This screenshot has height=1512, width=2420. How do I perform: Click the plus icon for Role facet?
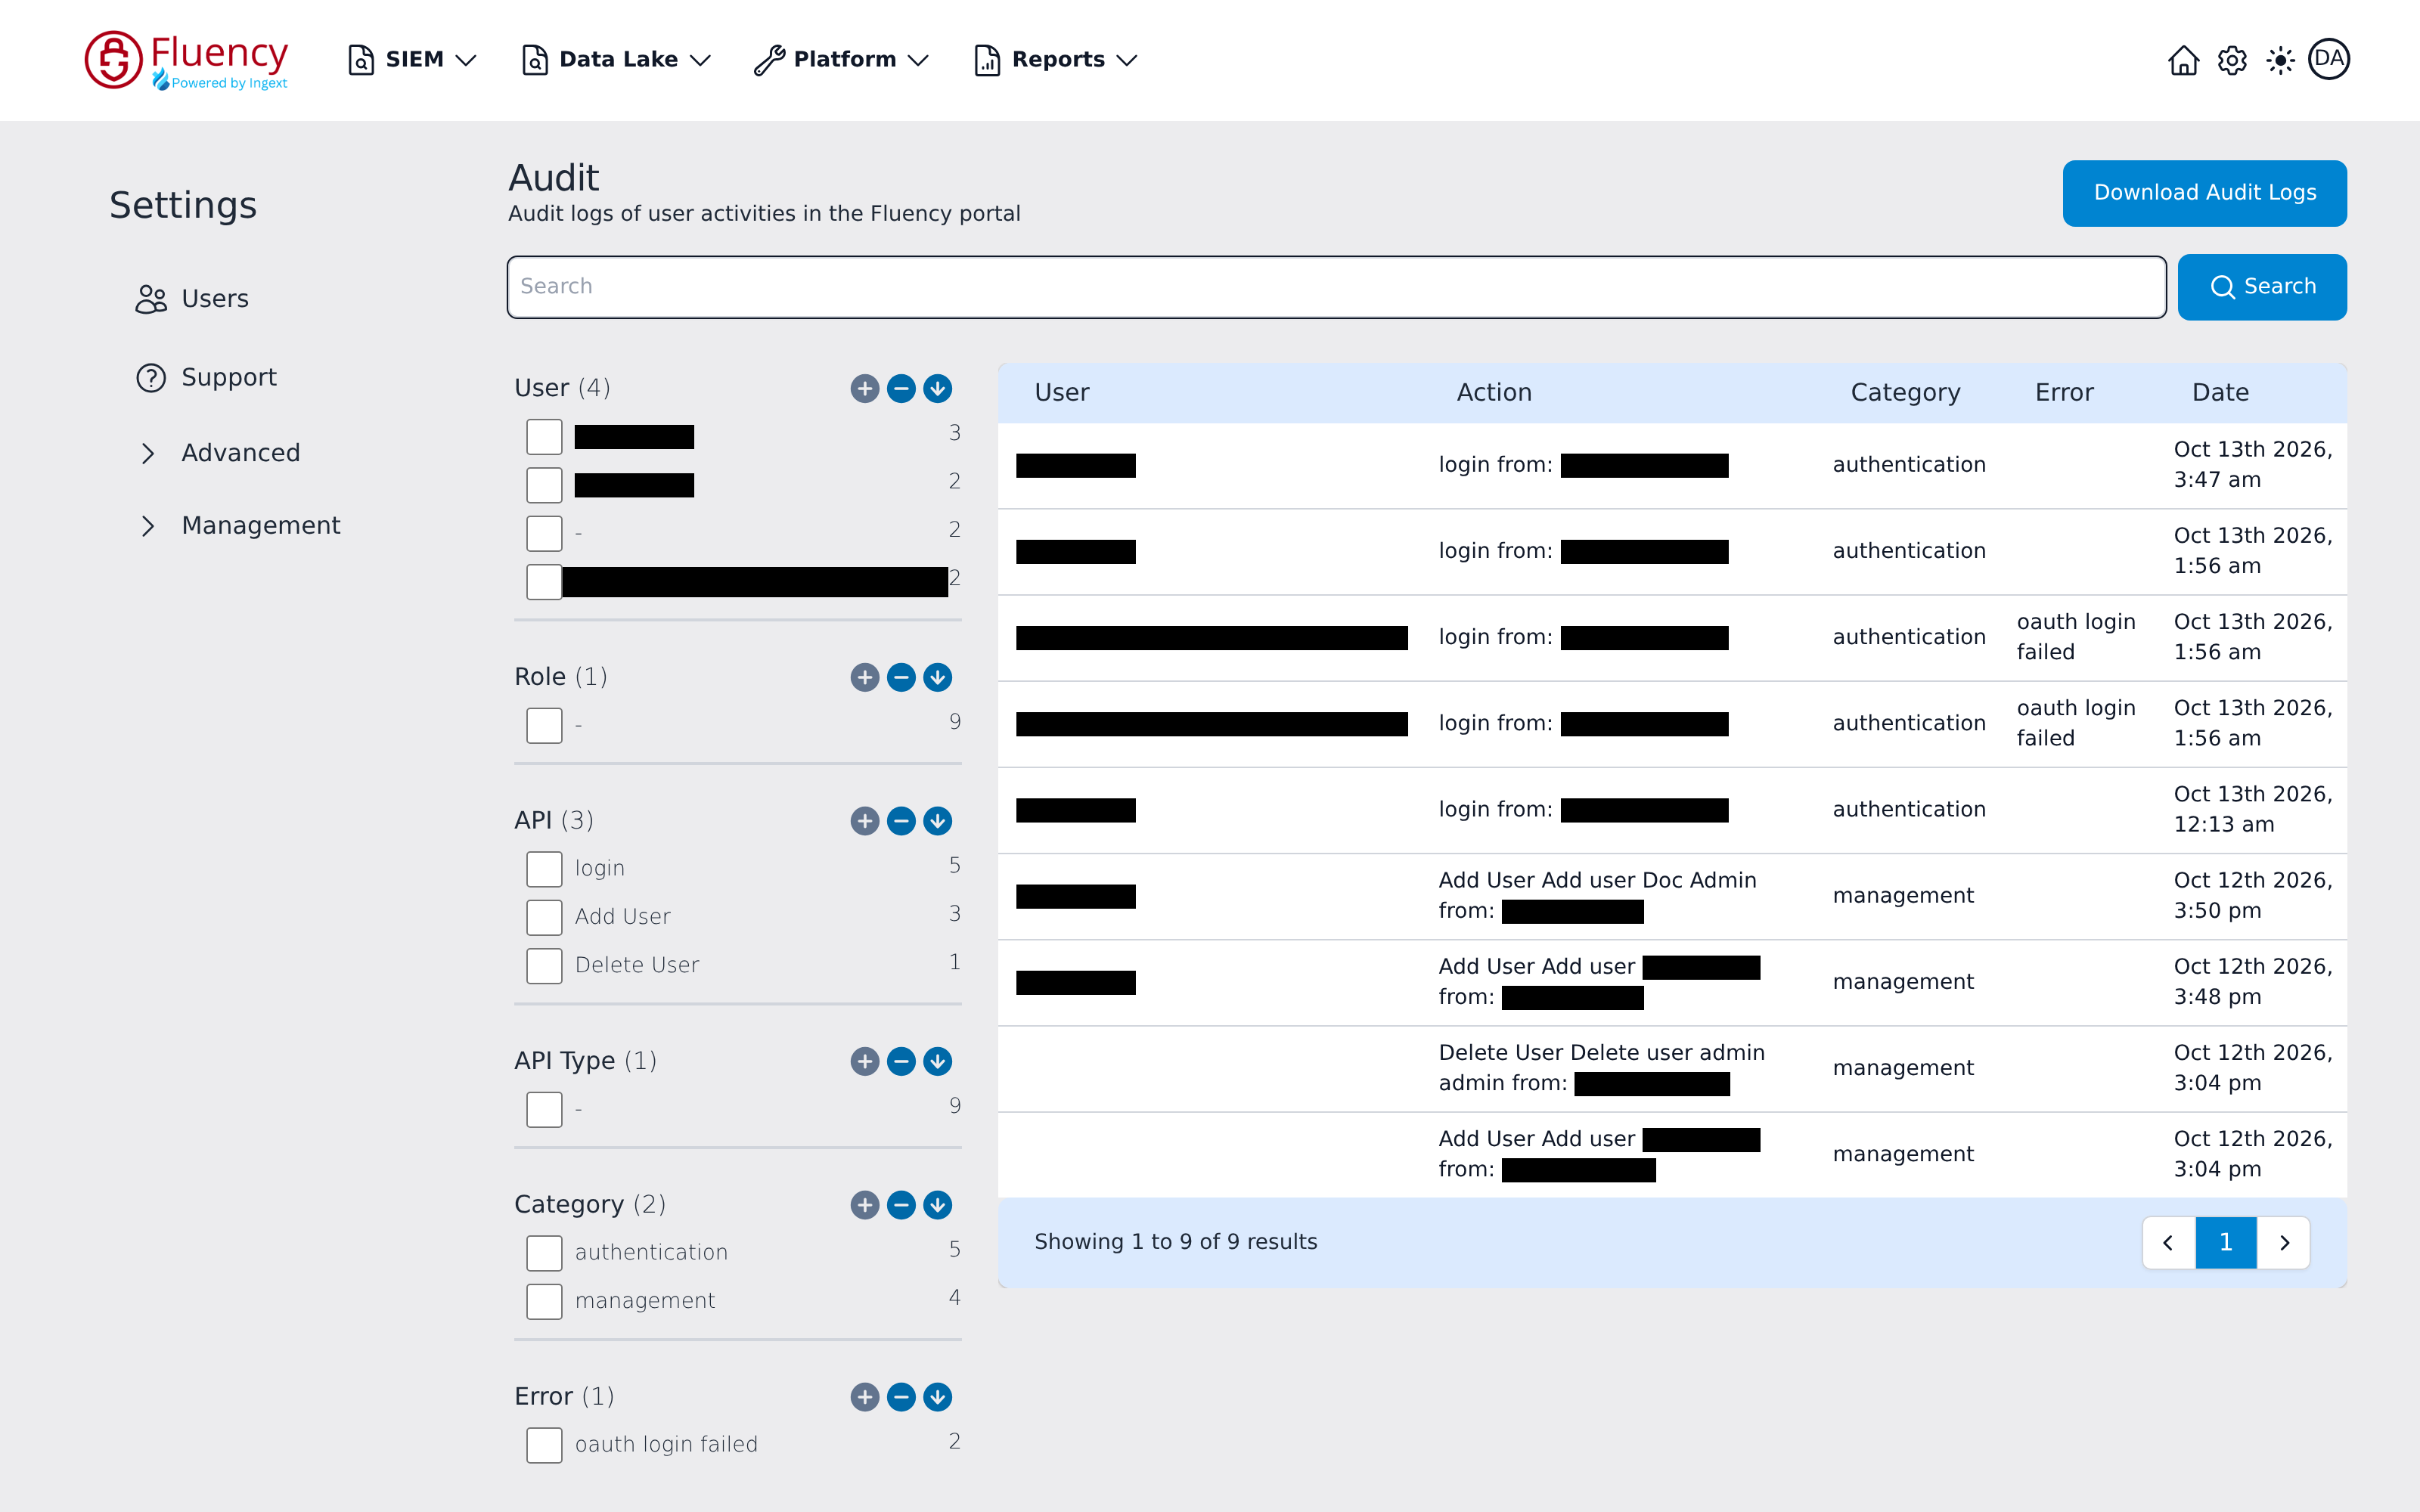point(865,677)
